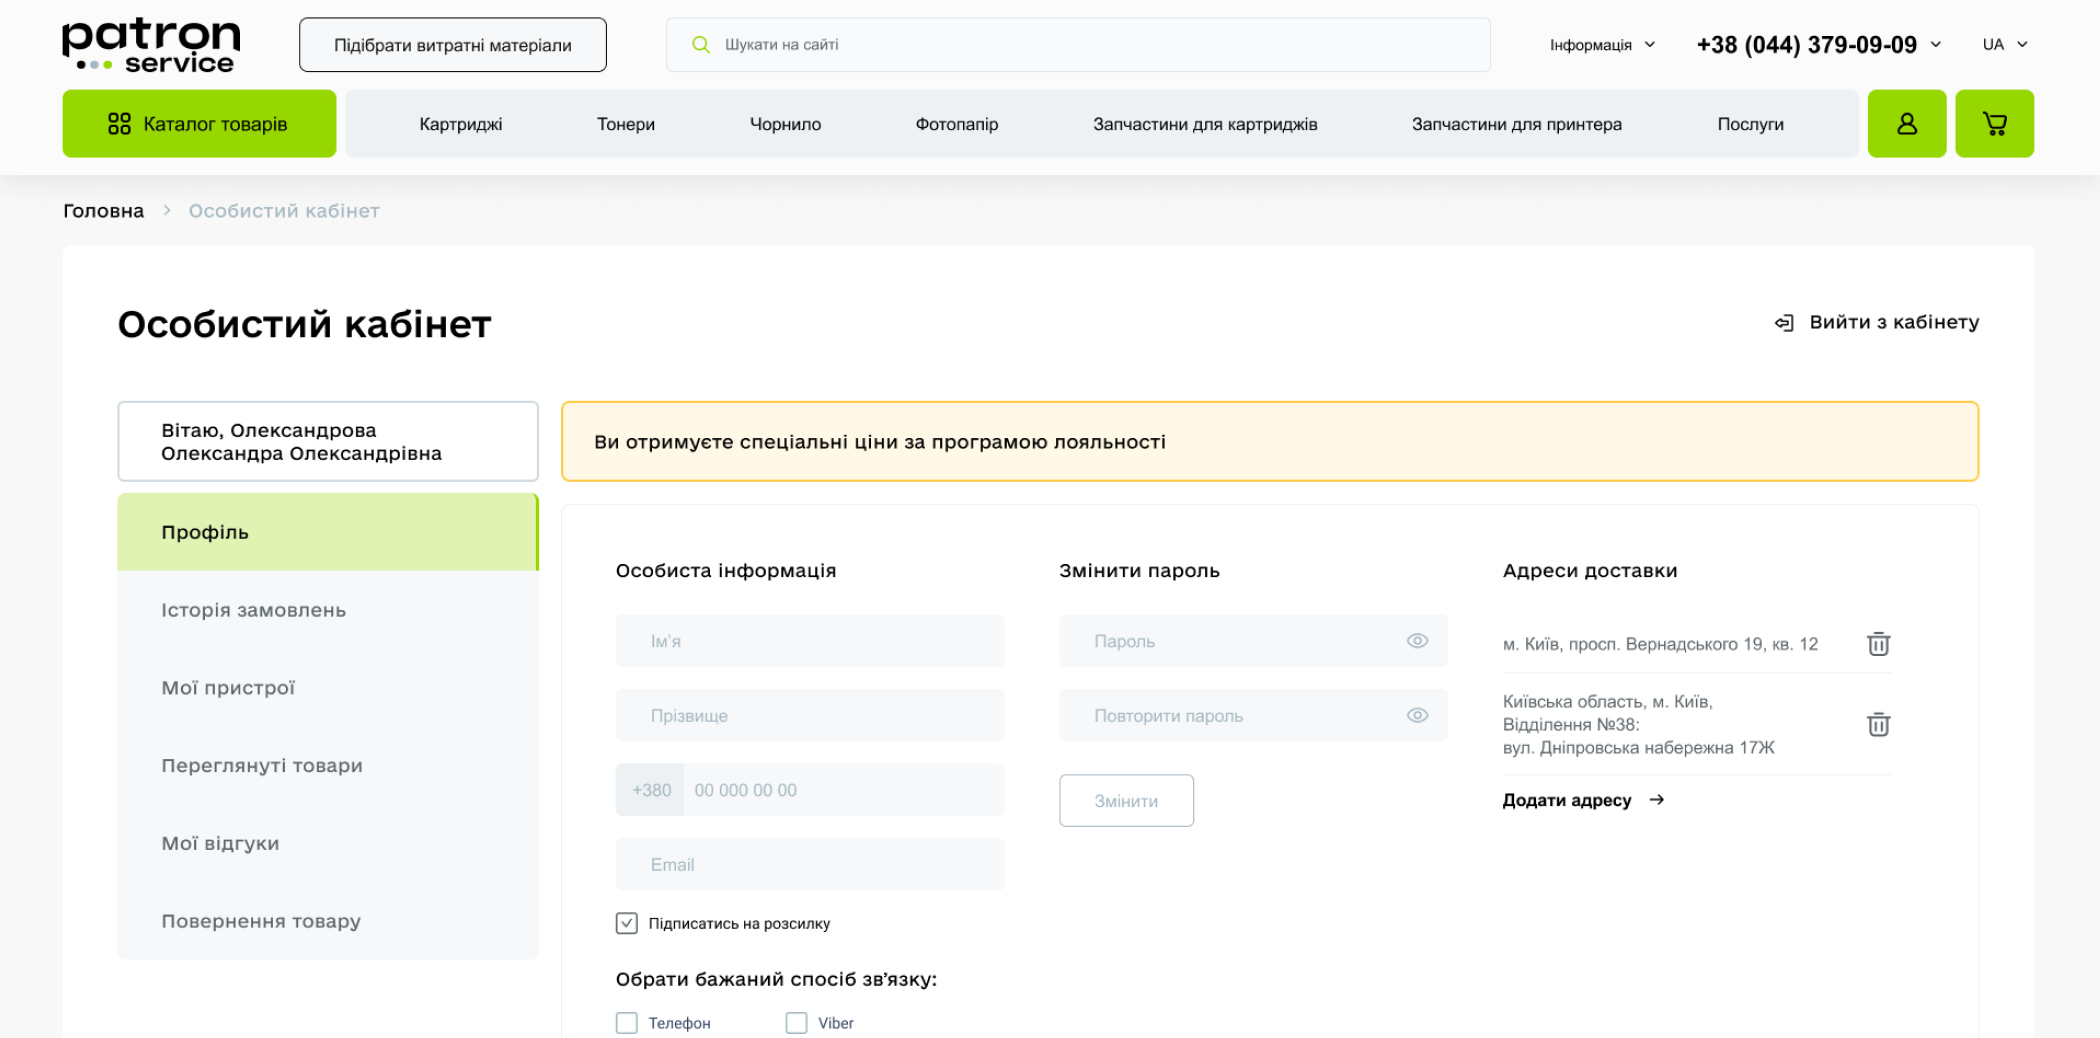Click the logout icon next to Вийти з кабінету
The image size is (2100, 1038).
click(1784, 323)
